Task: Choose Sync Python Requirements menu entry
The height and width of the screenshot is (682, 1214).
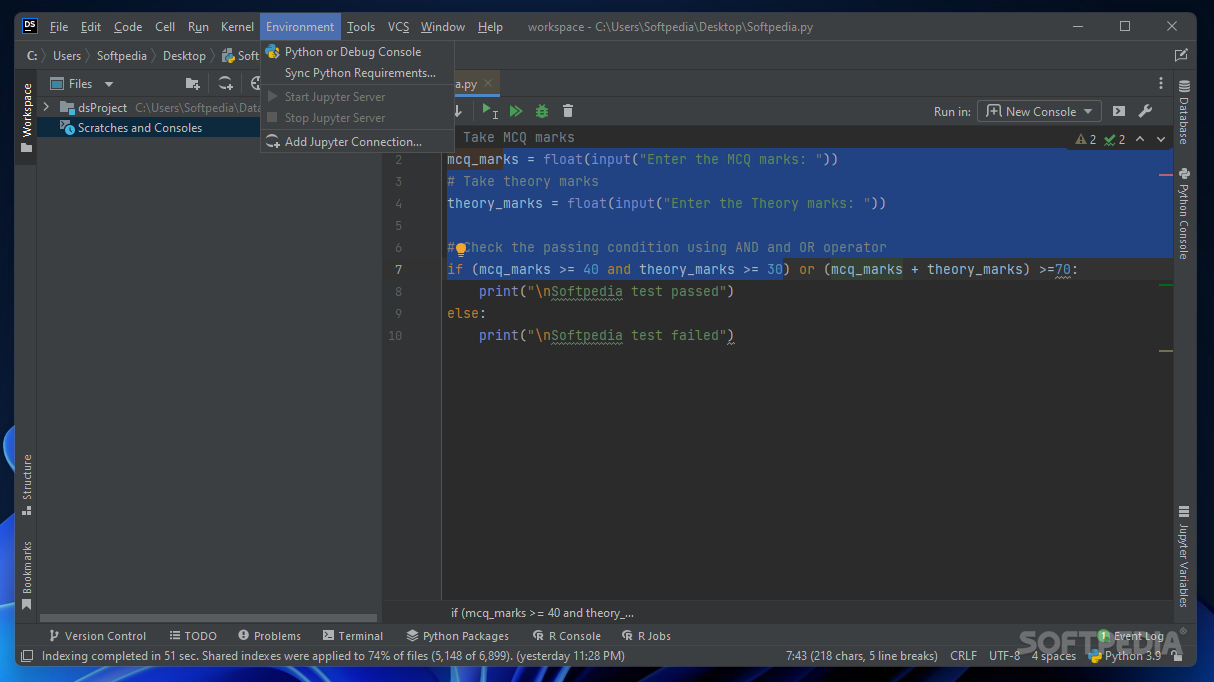Action: coord(357,73)
